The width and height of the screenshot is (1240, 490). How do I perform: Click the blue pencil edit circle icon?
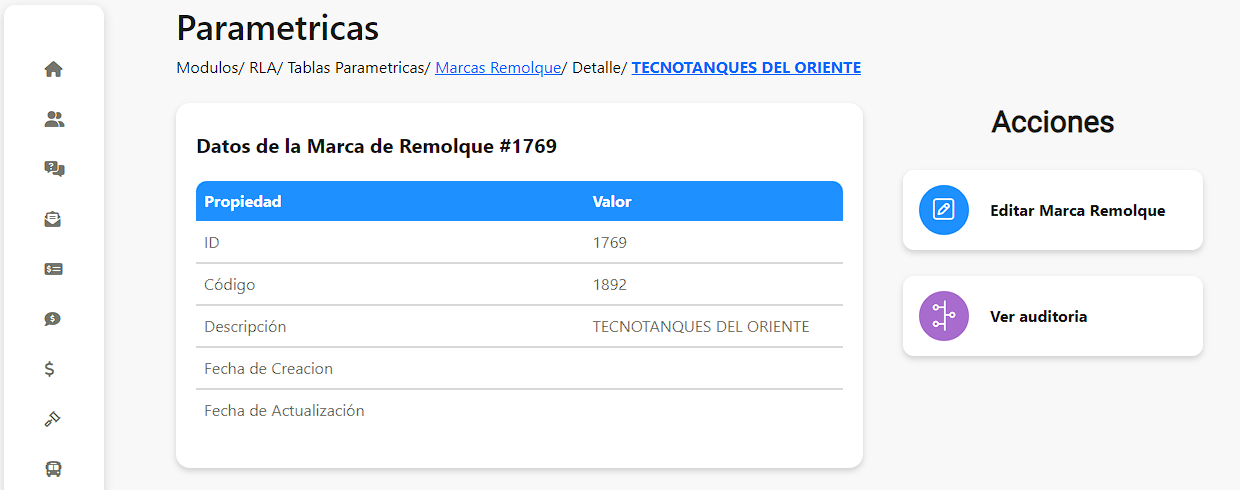(x=944, y=210)
